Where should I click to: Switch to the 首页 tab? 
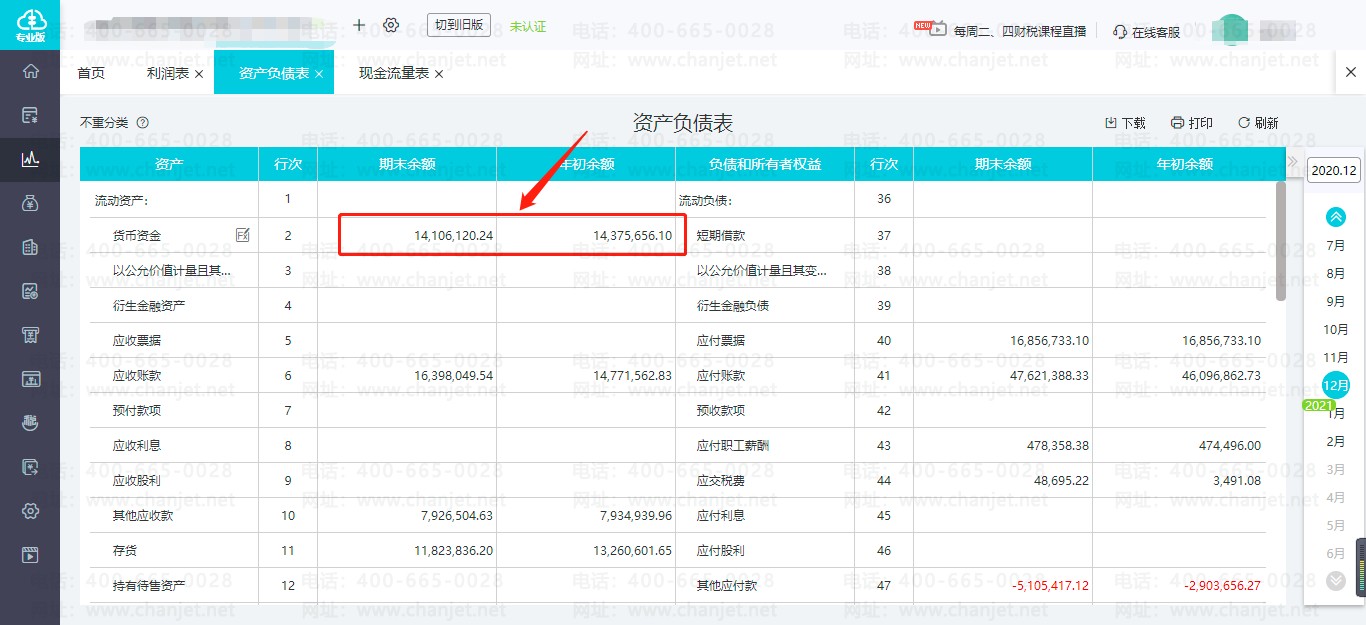click(91, 73)
